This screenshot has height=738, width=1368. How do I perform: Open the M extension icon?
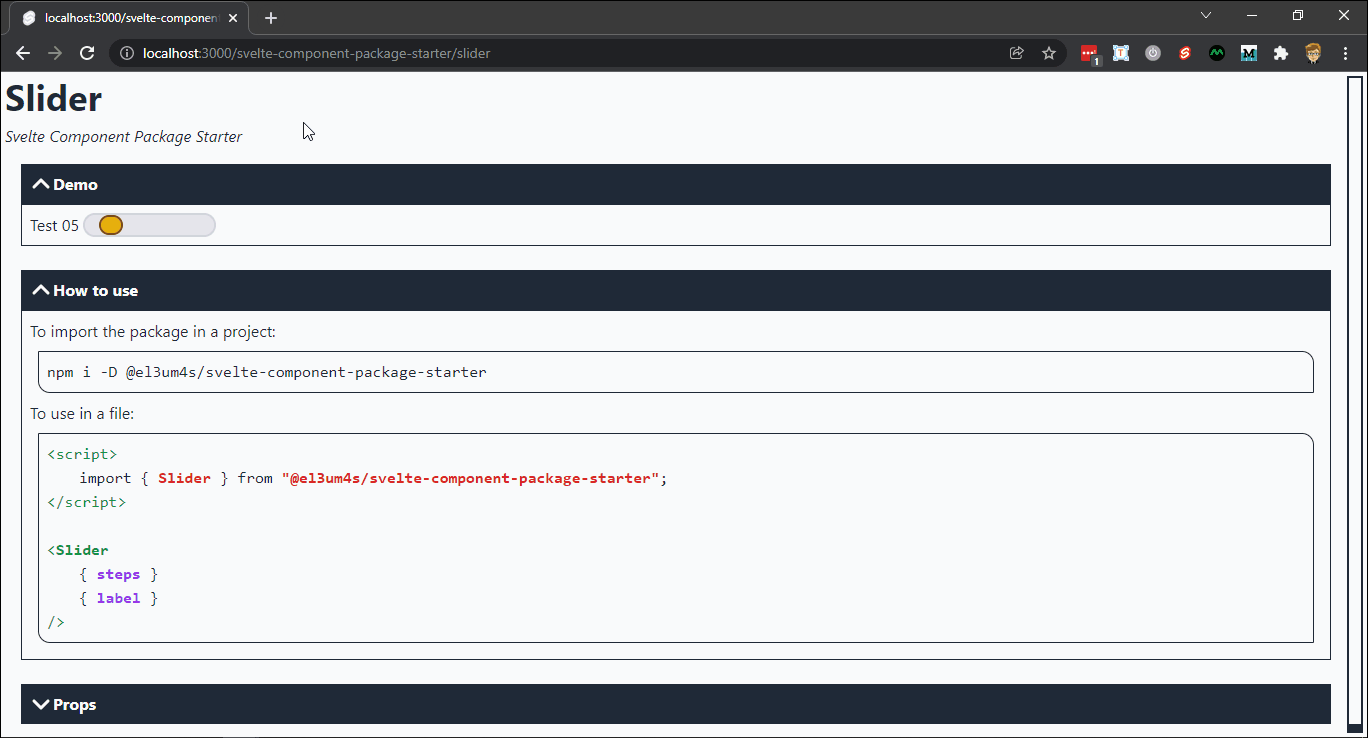point(1249,53)
